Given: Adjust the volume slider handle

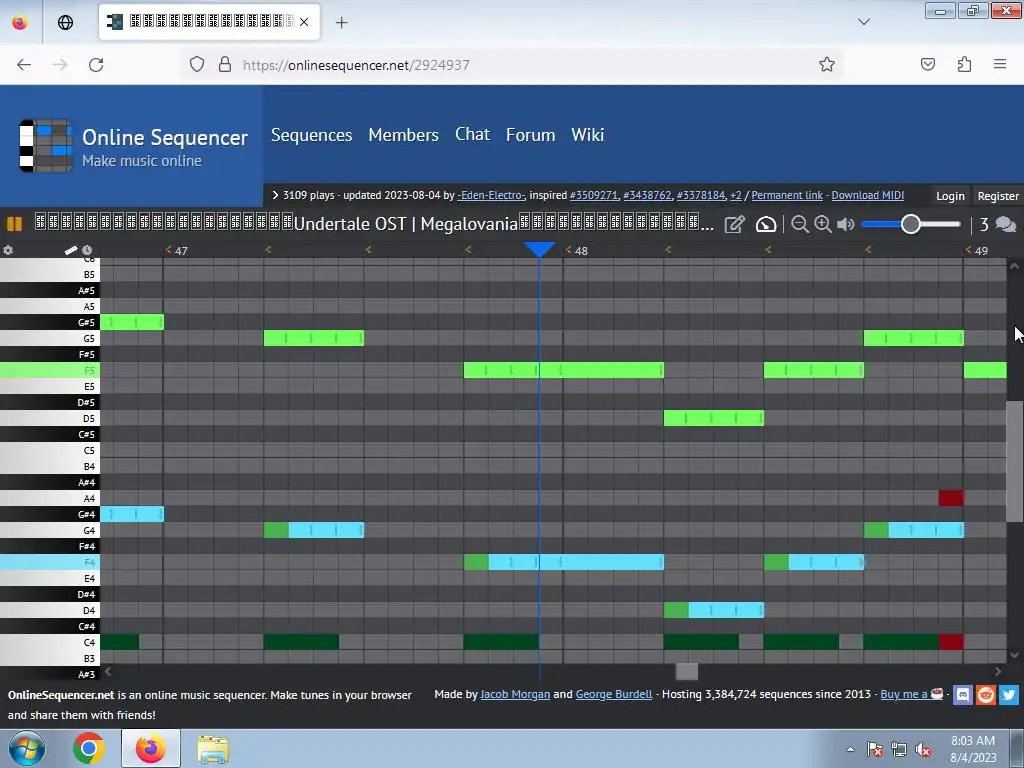Looking at the screenshot, I should point(910,224).
